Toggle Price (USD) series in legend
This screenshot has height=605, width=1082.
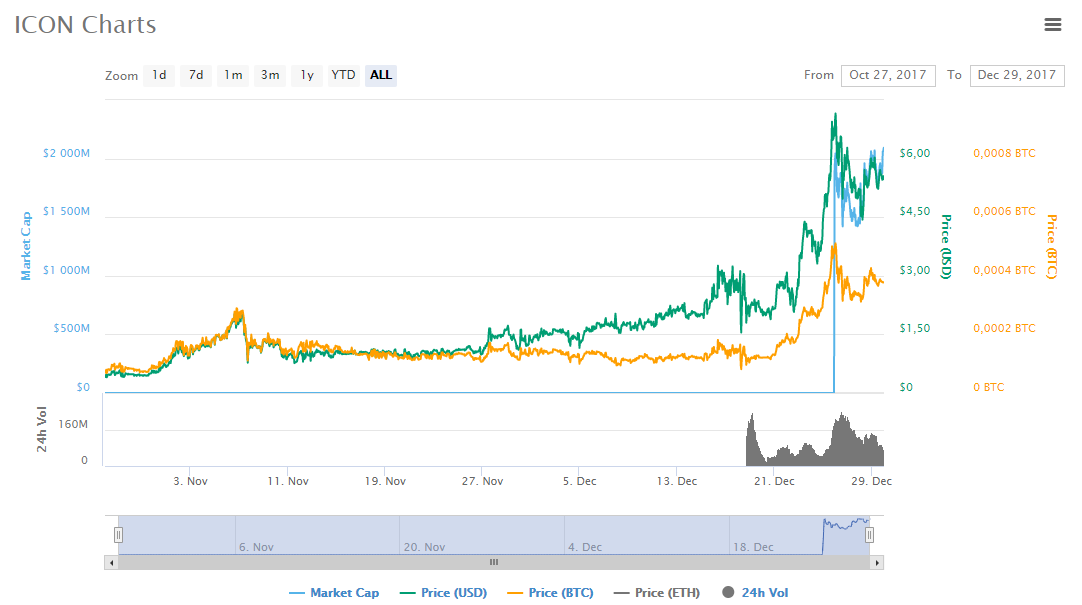tap(444, 593)
